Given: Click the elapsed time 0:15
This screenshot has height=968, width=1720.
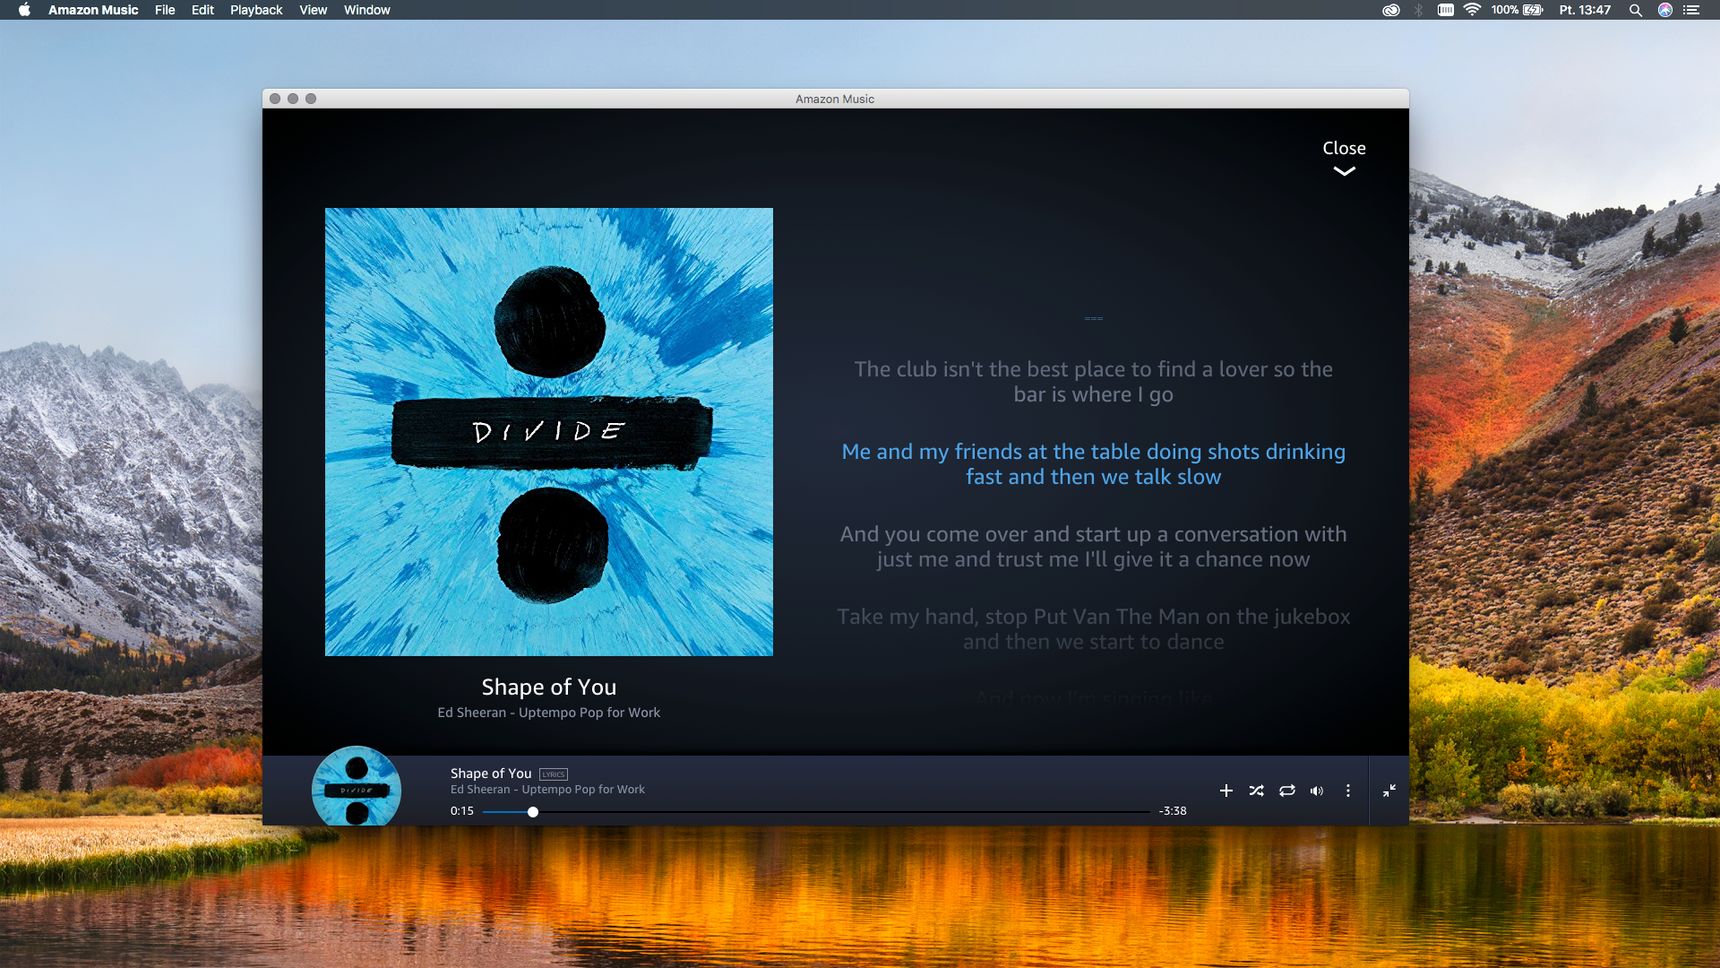Looking at the screenshot, I should point(462,811).
